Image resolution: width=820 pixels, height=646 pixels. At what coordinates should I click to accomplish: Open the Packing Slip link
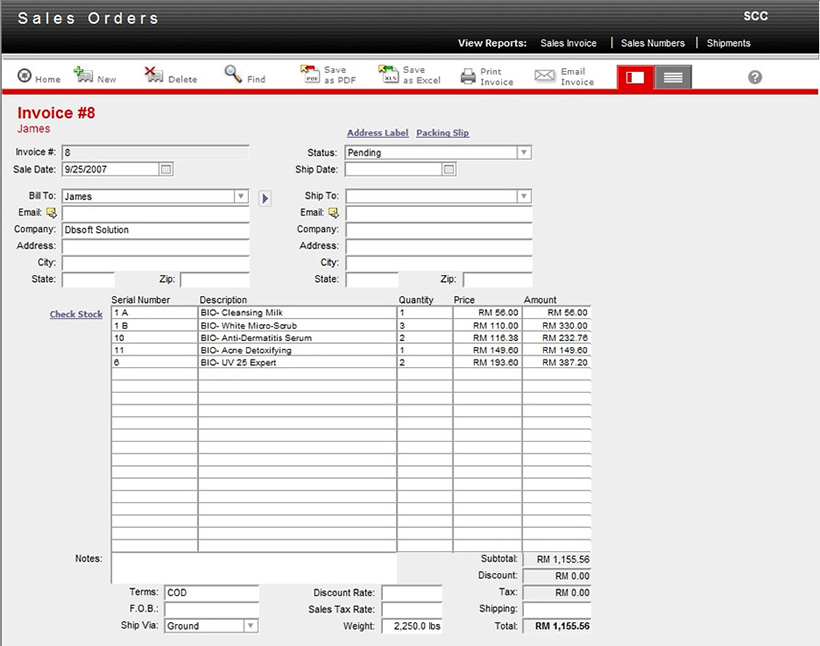tap(442, 133)
